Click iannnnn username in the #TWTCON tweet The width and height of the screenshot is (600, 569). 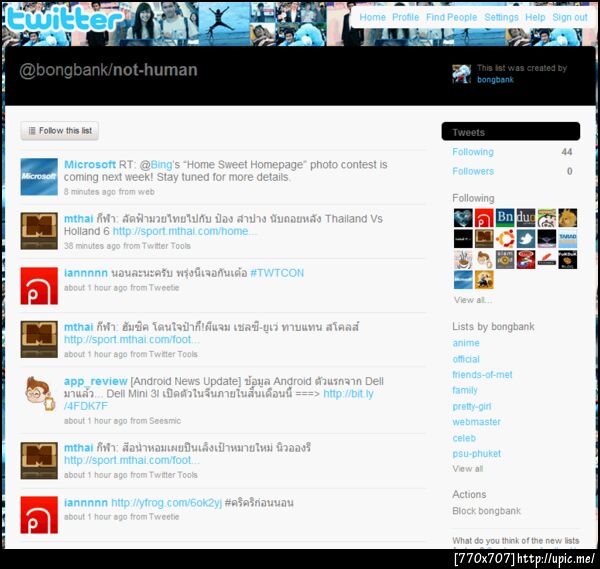[x=86, y=273]
